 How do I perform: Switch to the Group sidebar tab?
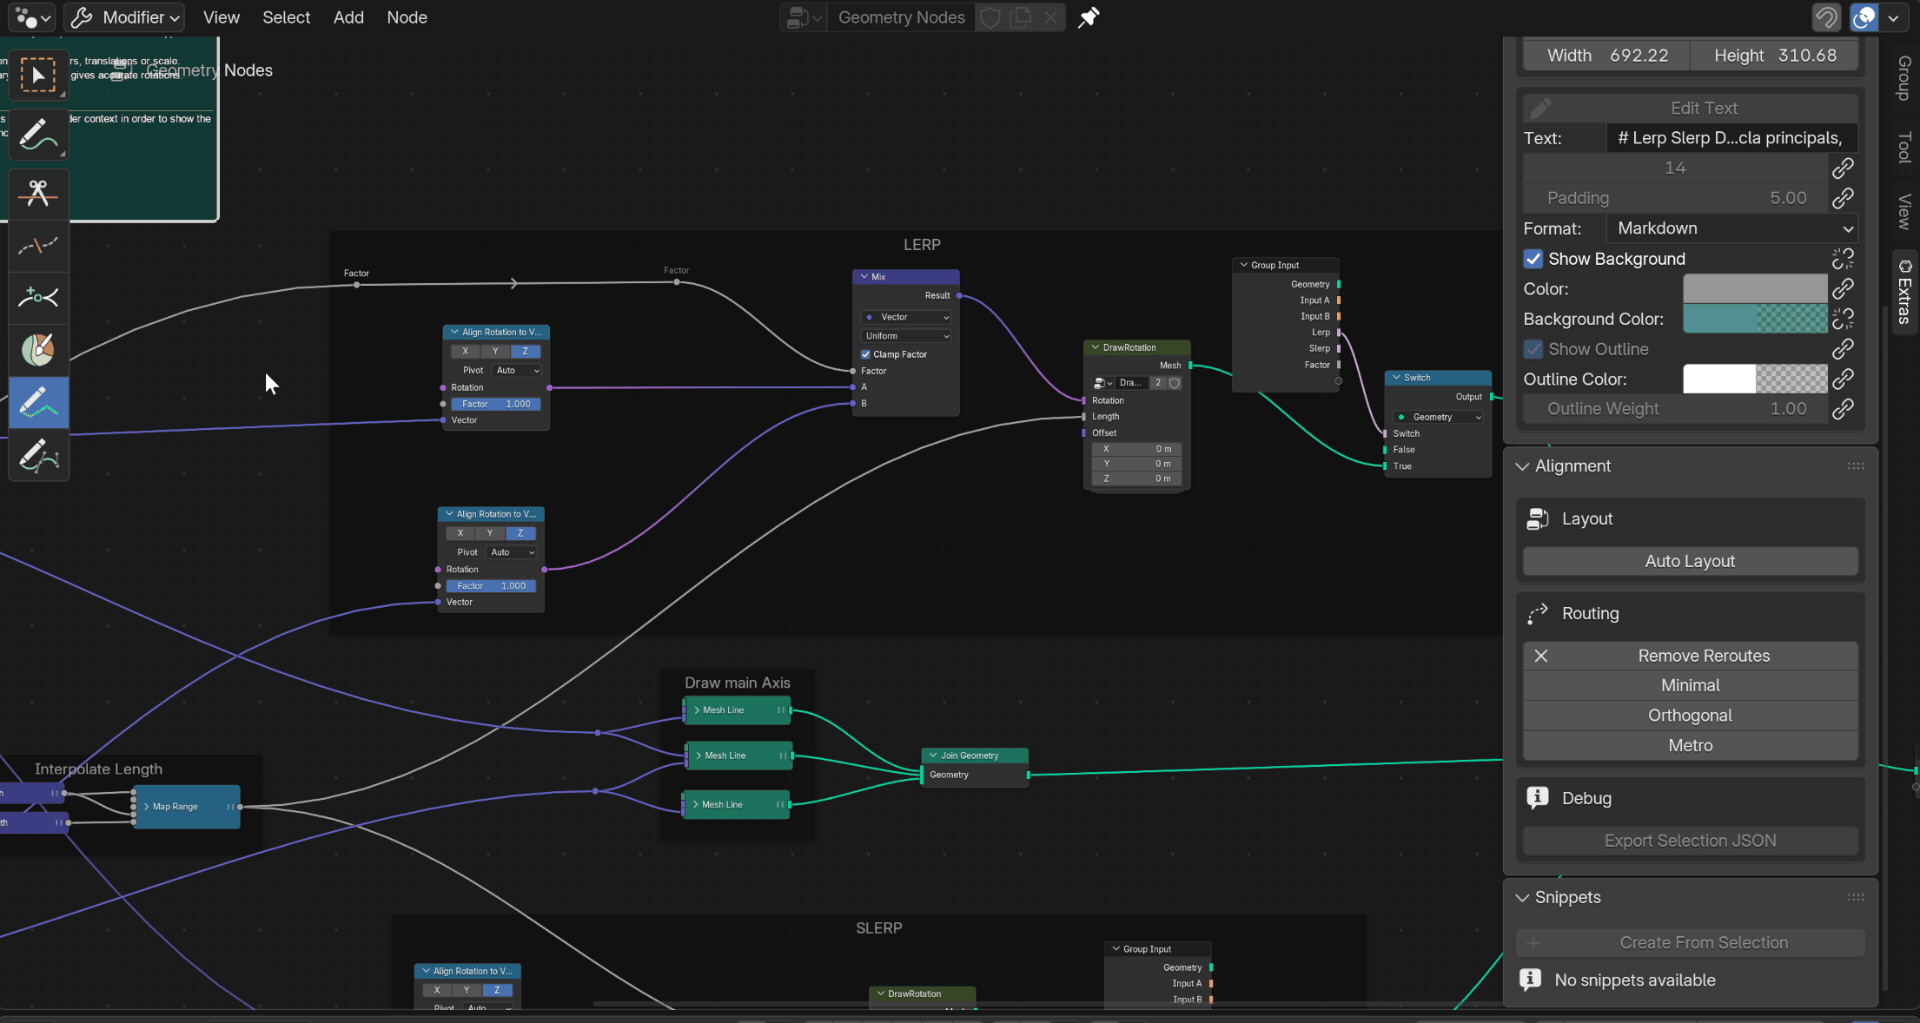pos(1904,77)
